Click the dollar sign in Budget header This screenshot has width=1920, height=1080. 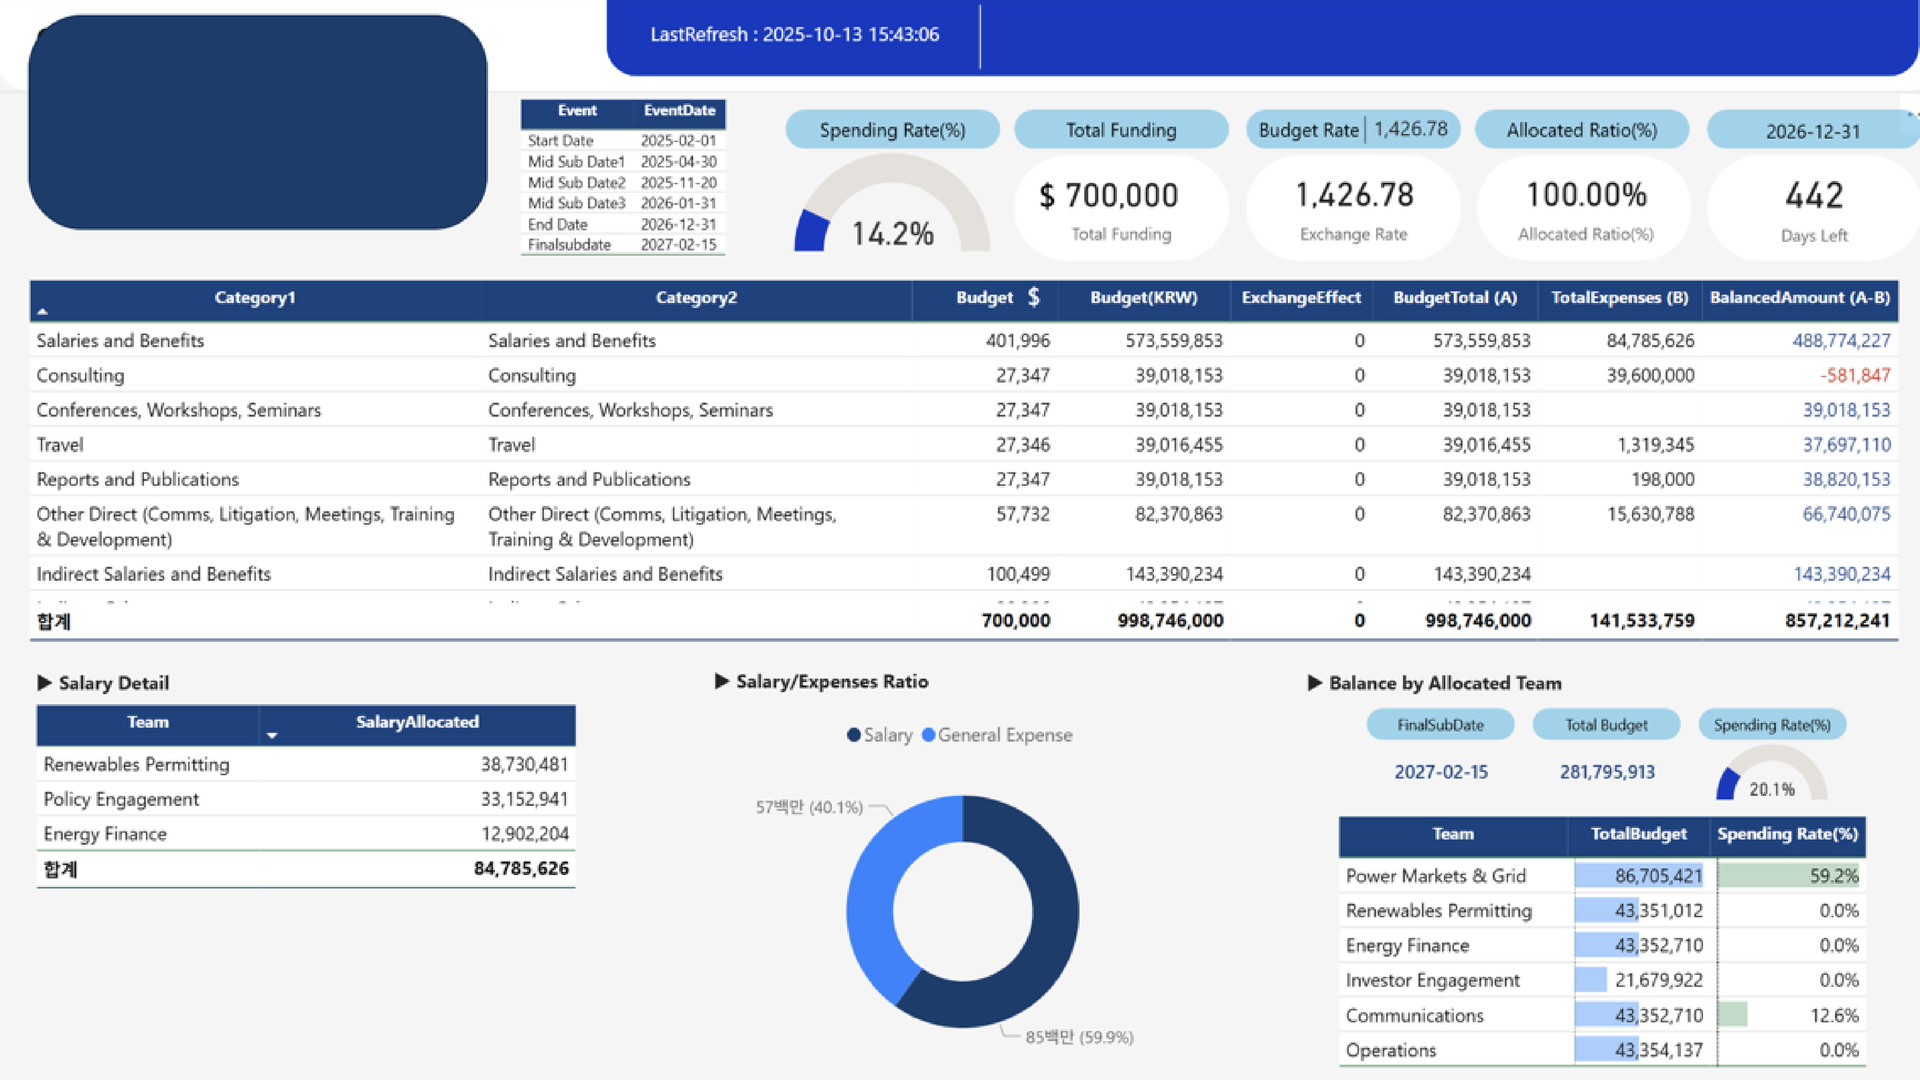coord(1034,297)
